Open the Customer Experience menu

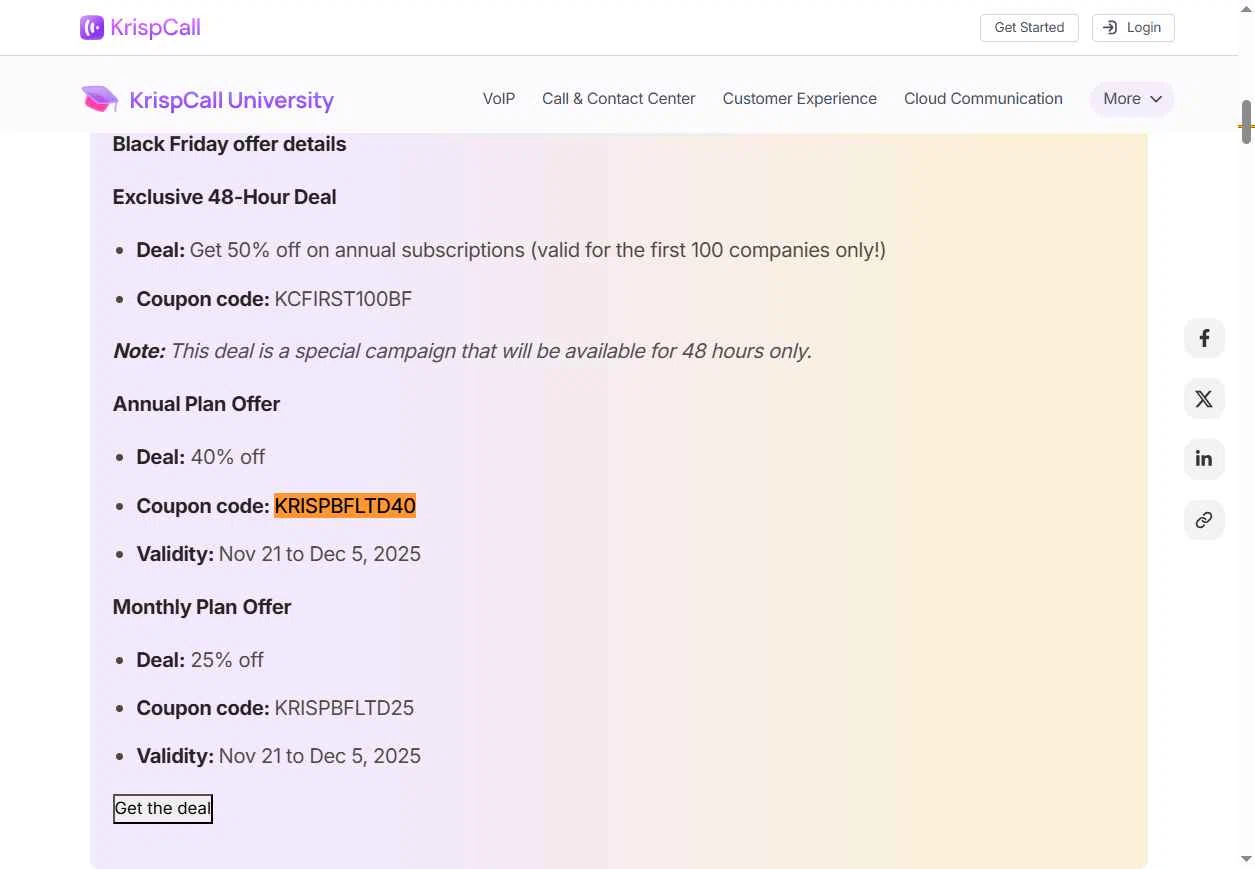[800, 99]
